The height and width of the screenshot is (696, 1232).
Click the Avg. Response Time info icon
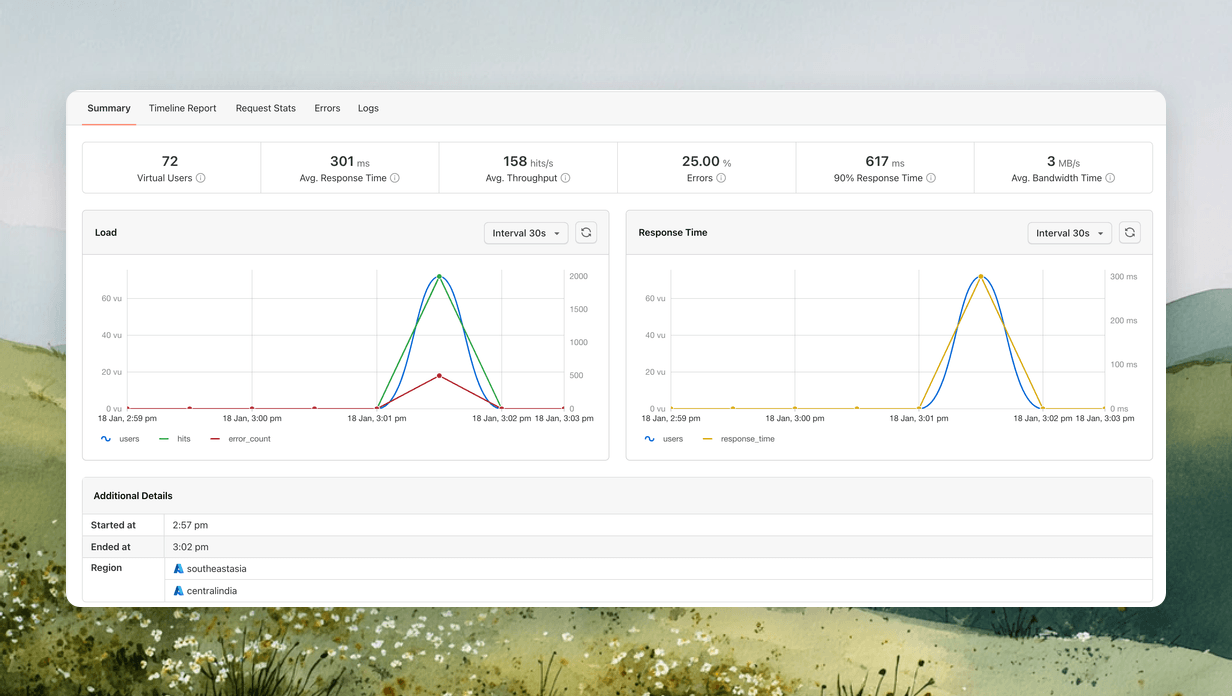[395, 178]
